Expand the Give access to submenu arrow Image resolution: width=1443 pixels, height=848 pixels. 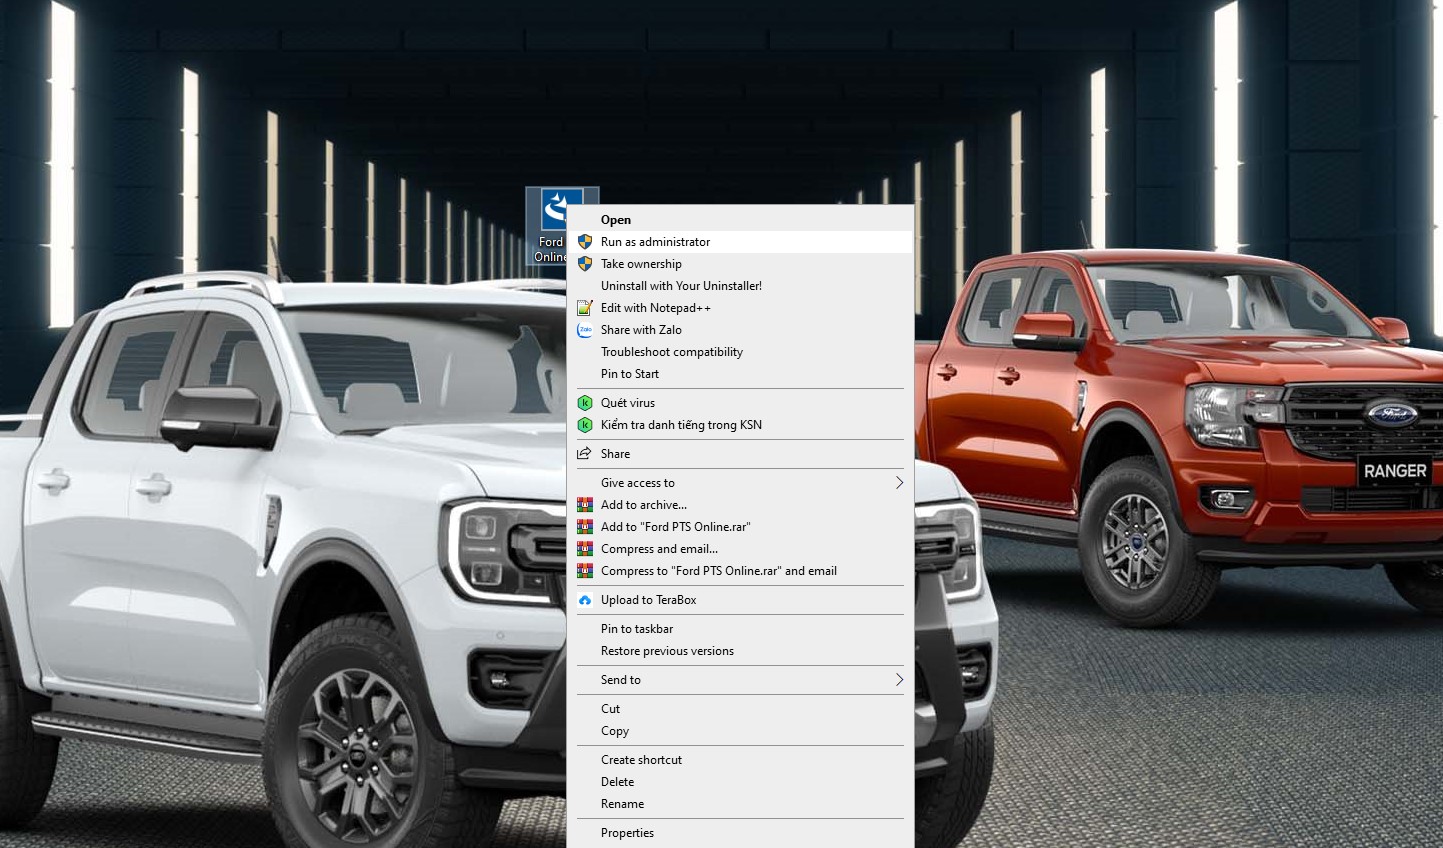point(899,483)
